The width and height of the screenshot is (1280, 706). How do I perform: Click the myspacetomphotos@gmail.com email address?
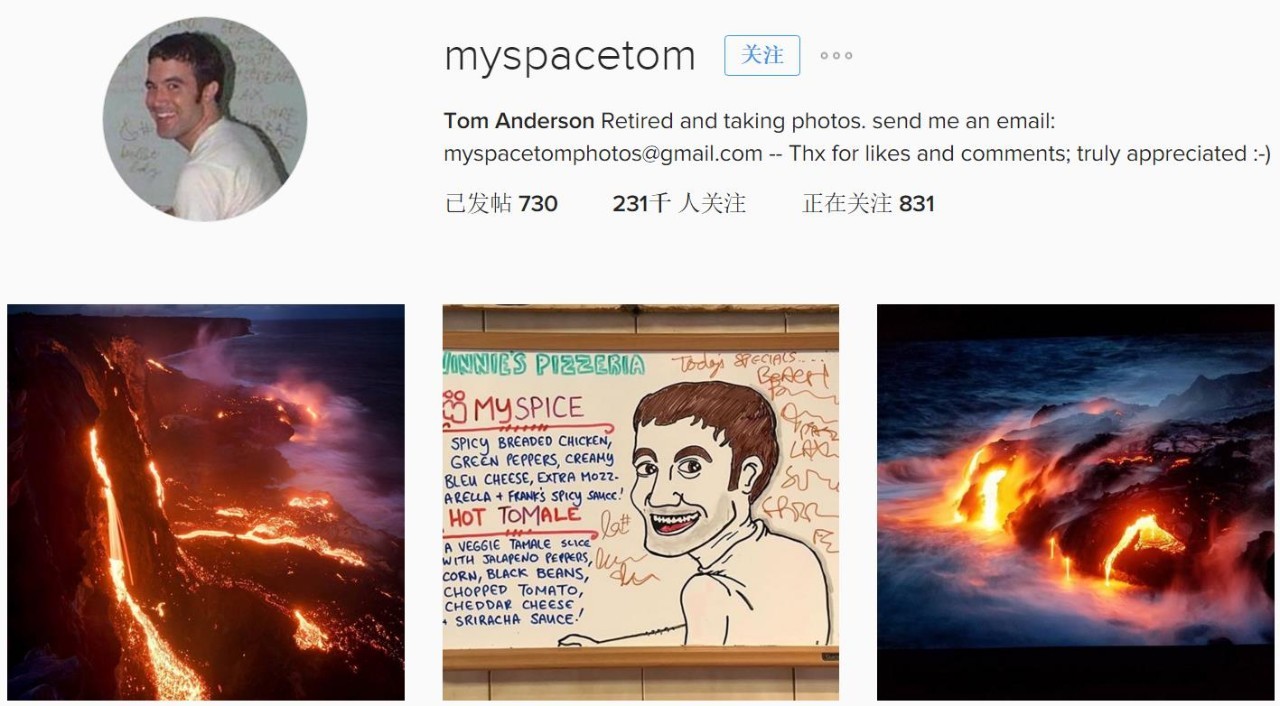603,154
